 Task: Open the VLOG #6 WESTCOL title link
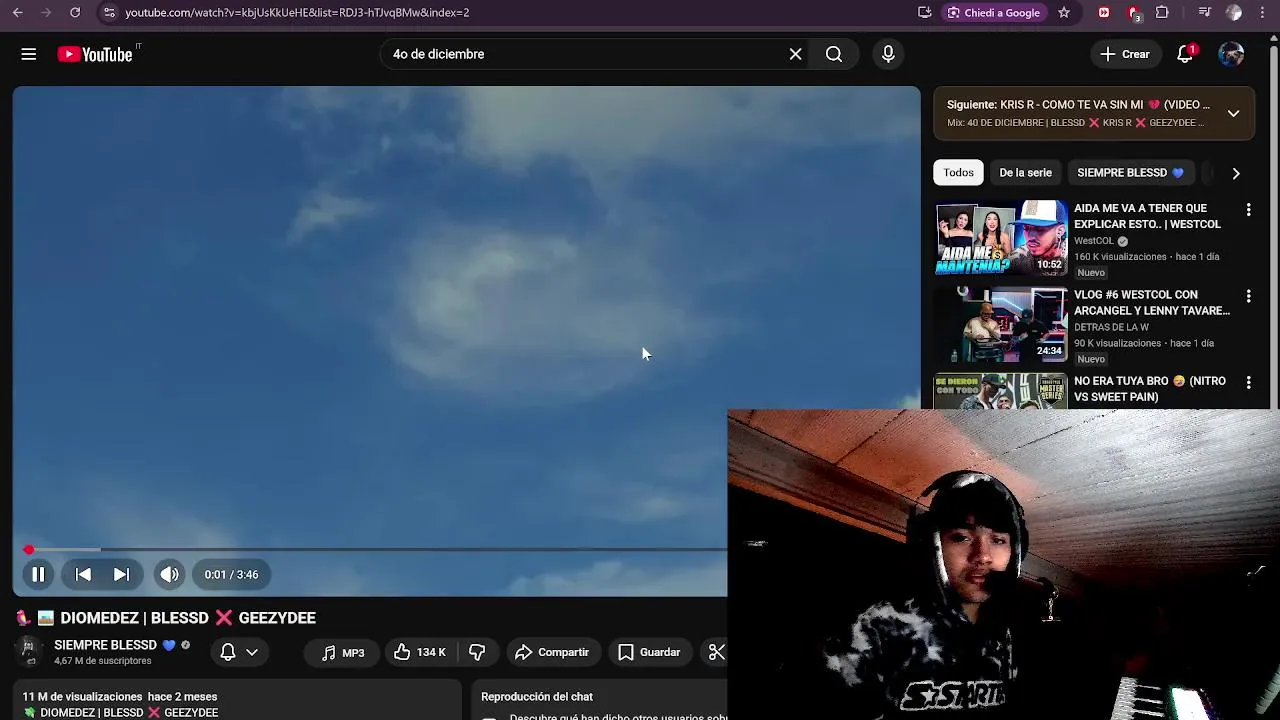[1152, 302]
